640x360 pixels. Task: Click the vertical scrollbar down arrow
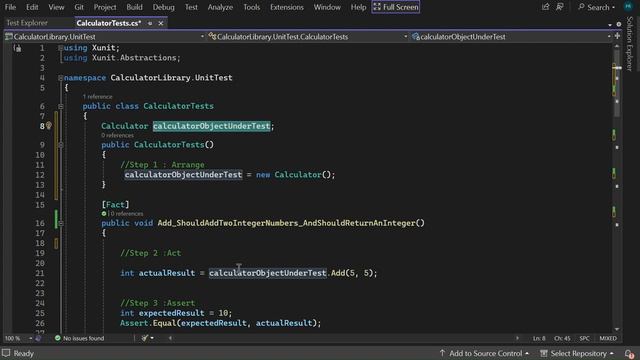coord(617,329)
